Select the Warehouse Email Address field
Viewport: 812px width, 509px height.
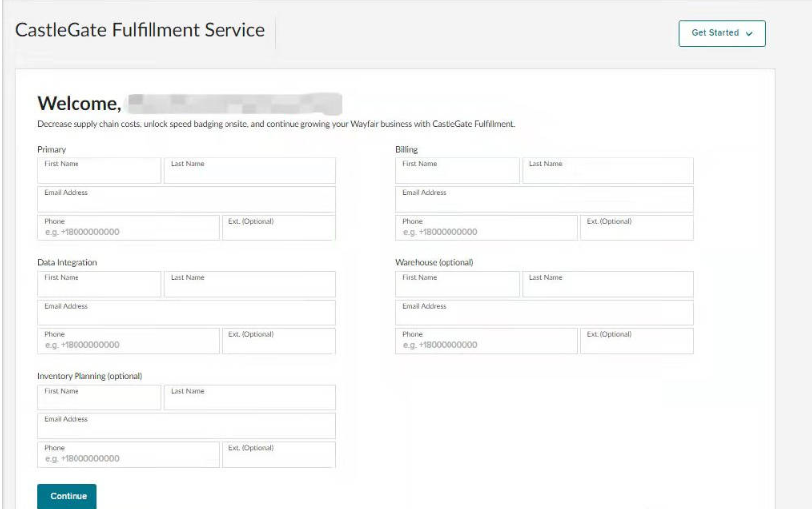click(544, 313)
